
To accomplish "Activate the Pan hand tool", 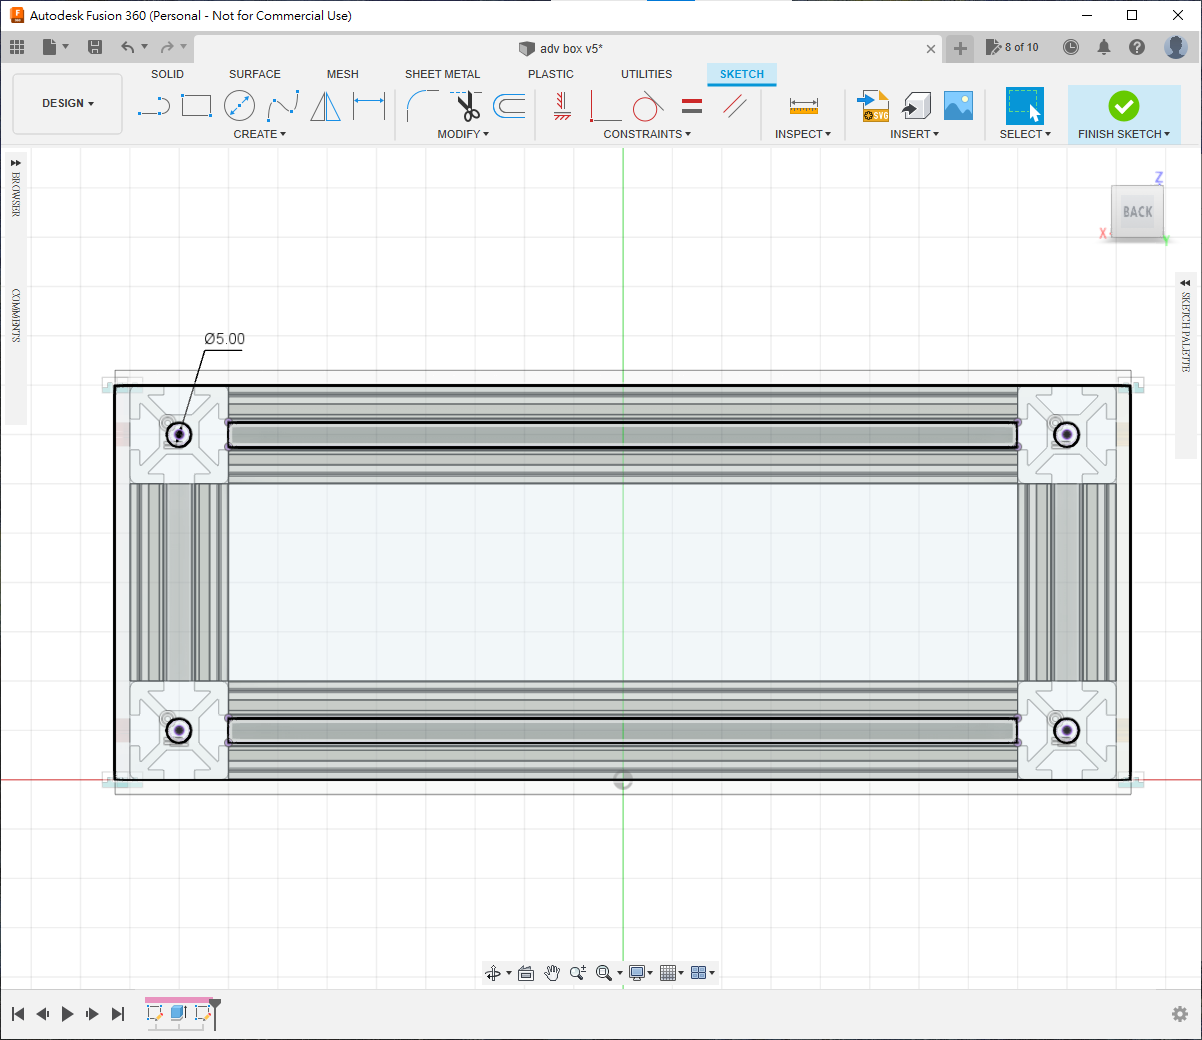I will click(x=552, y=973).
